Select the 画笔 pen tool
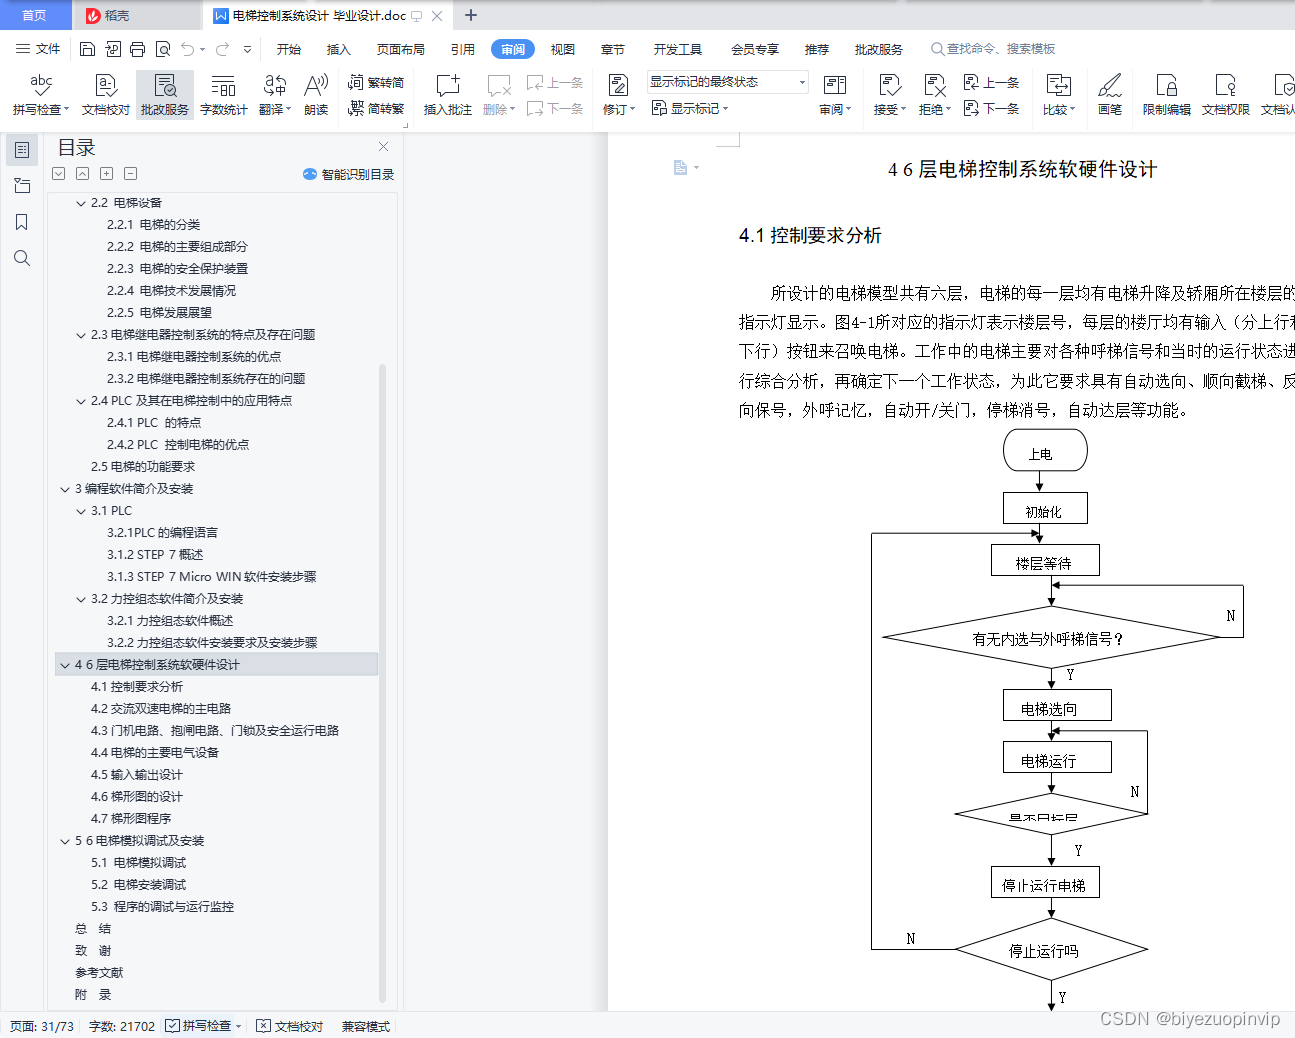This screenshot has height=1038, width=1295. (1110, 95)
